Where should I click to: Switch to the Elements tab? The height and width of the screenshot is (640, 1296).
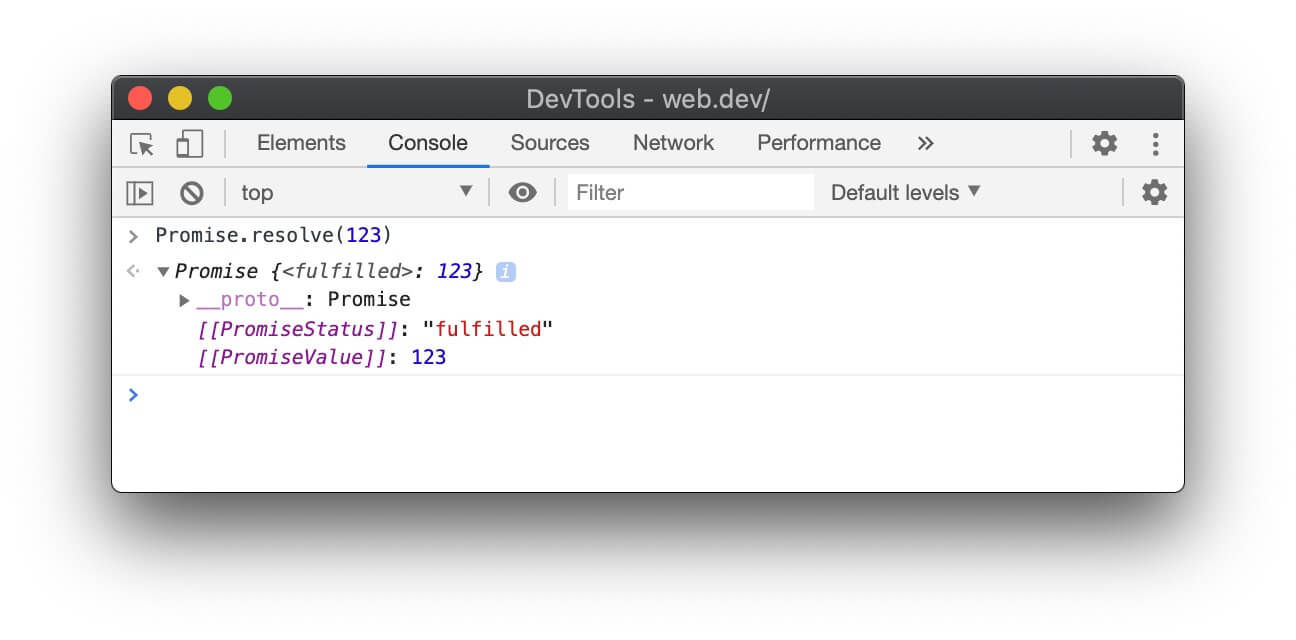coord(300,143)
